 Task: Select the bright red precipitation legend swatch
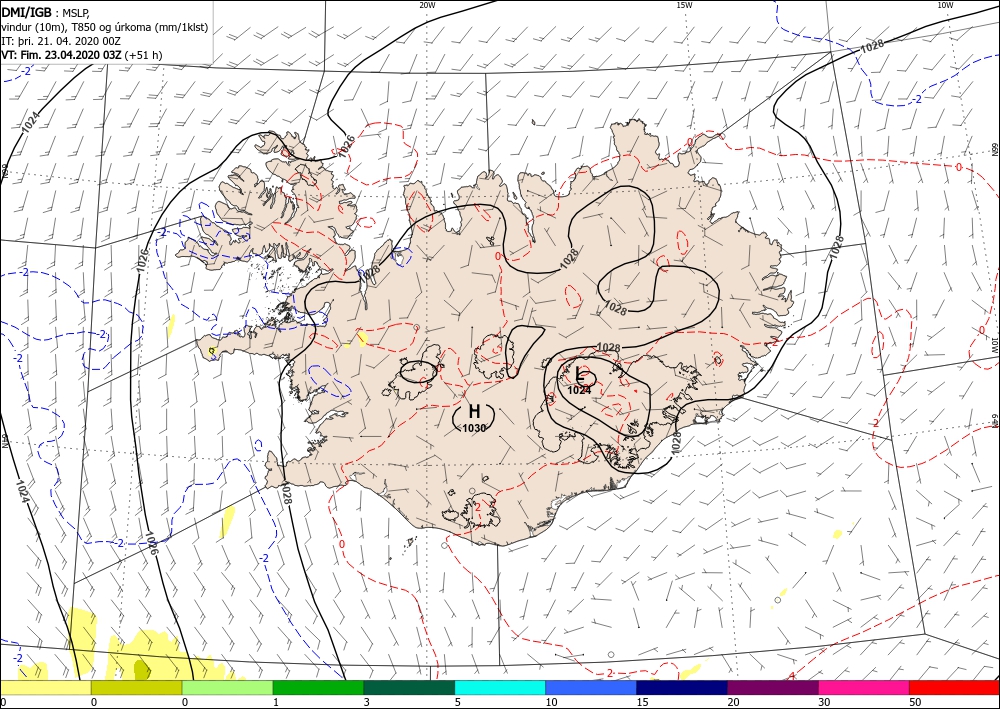pyautogui.click(x=955, y=687)
